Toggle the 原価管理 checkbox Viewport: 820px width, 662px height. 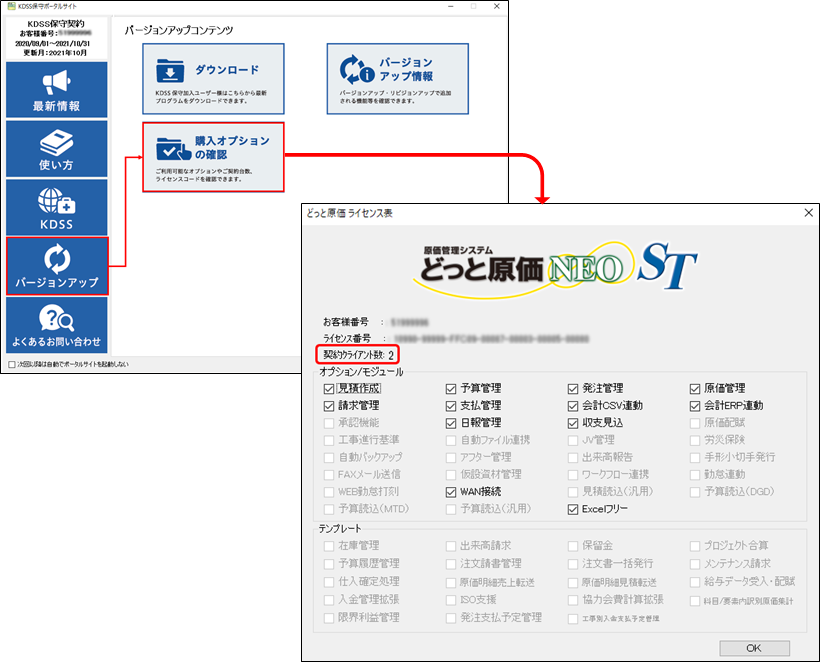[694, 389]
